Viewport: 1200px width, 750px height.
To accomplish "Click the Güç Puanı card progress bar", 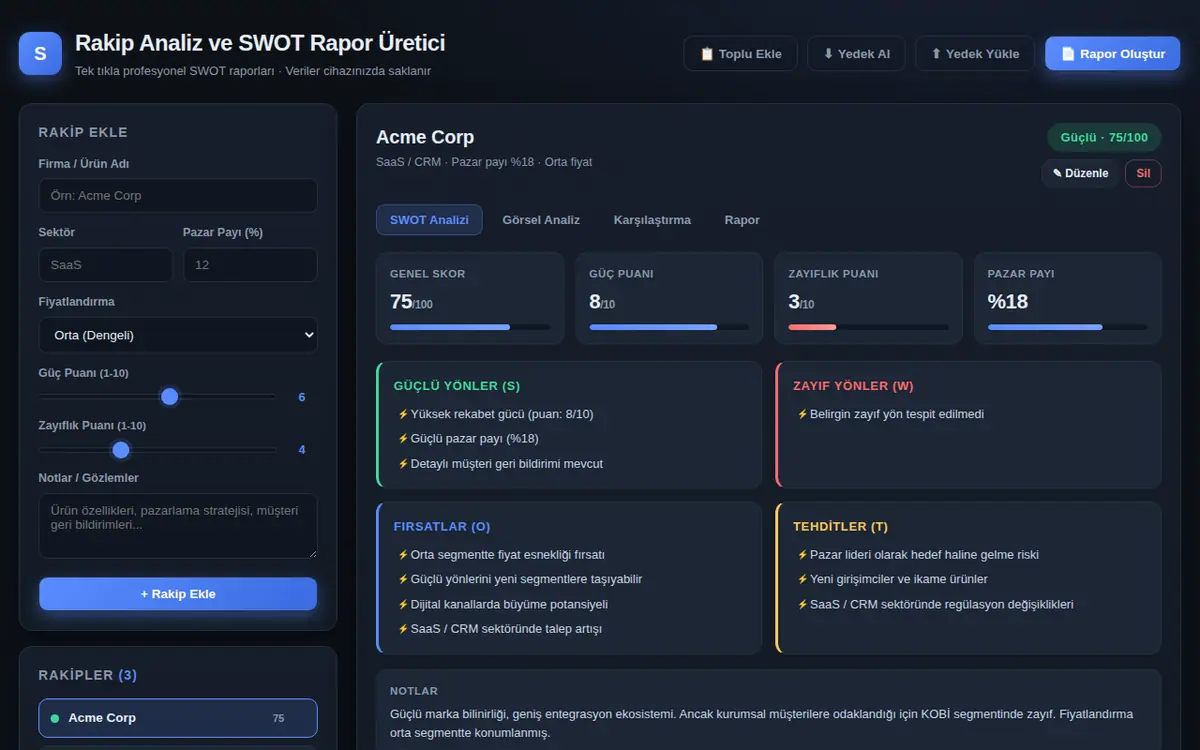I will [669, 327].
